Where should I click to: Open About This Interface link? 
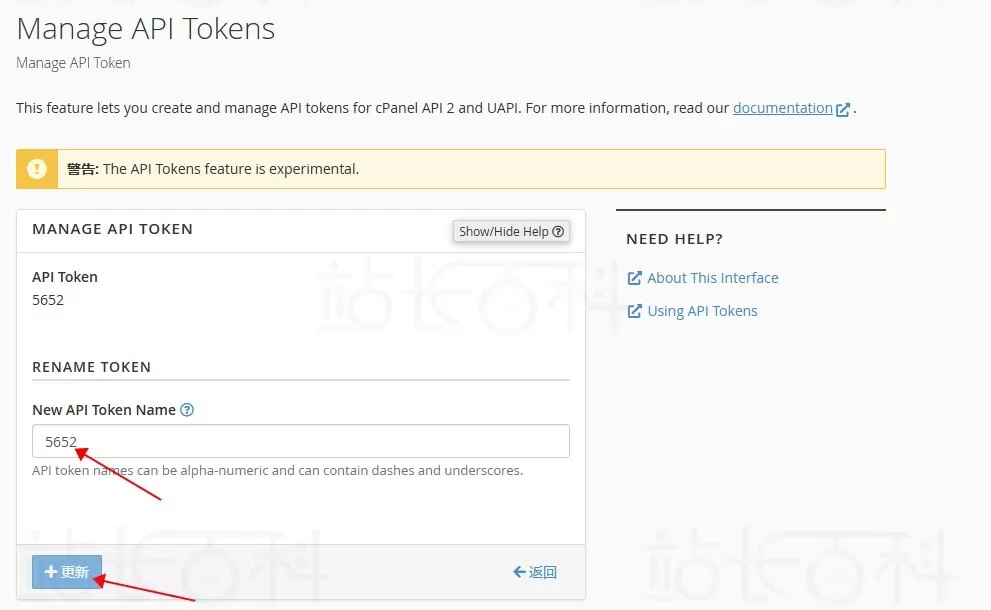pos(712,278)
